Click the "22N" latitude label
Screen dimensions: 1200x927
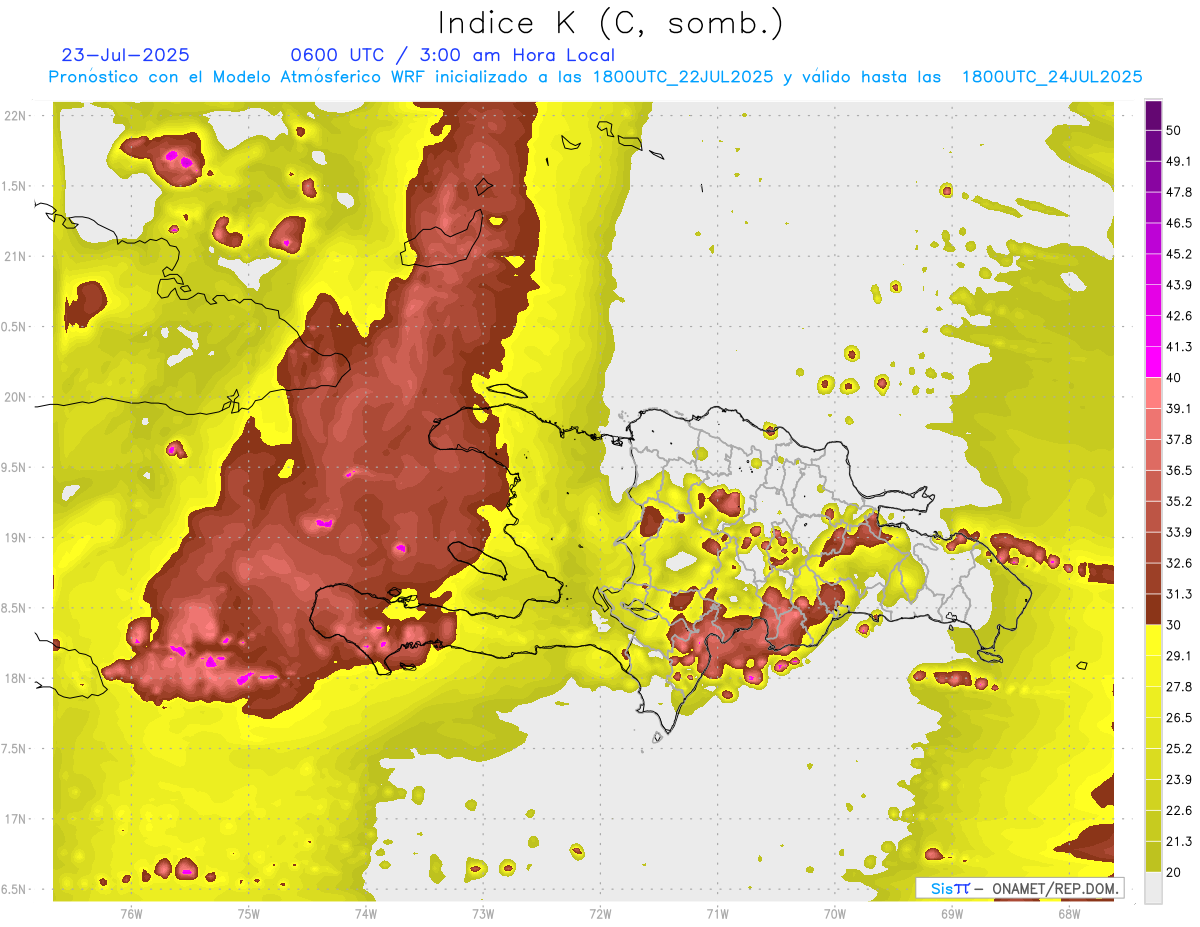(16, 115)
